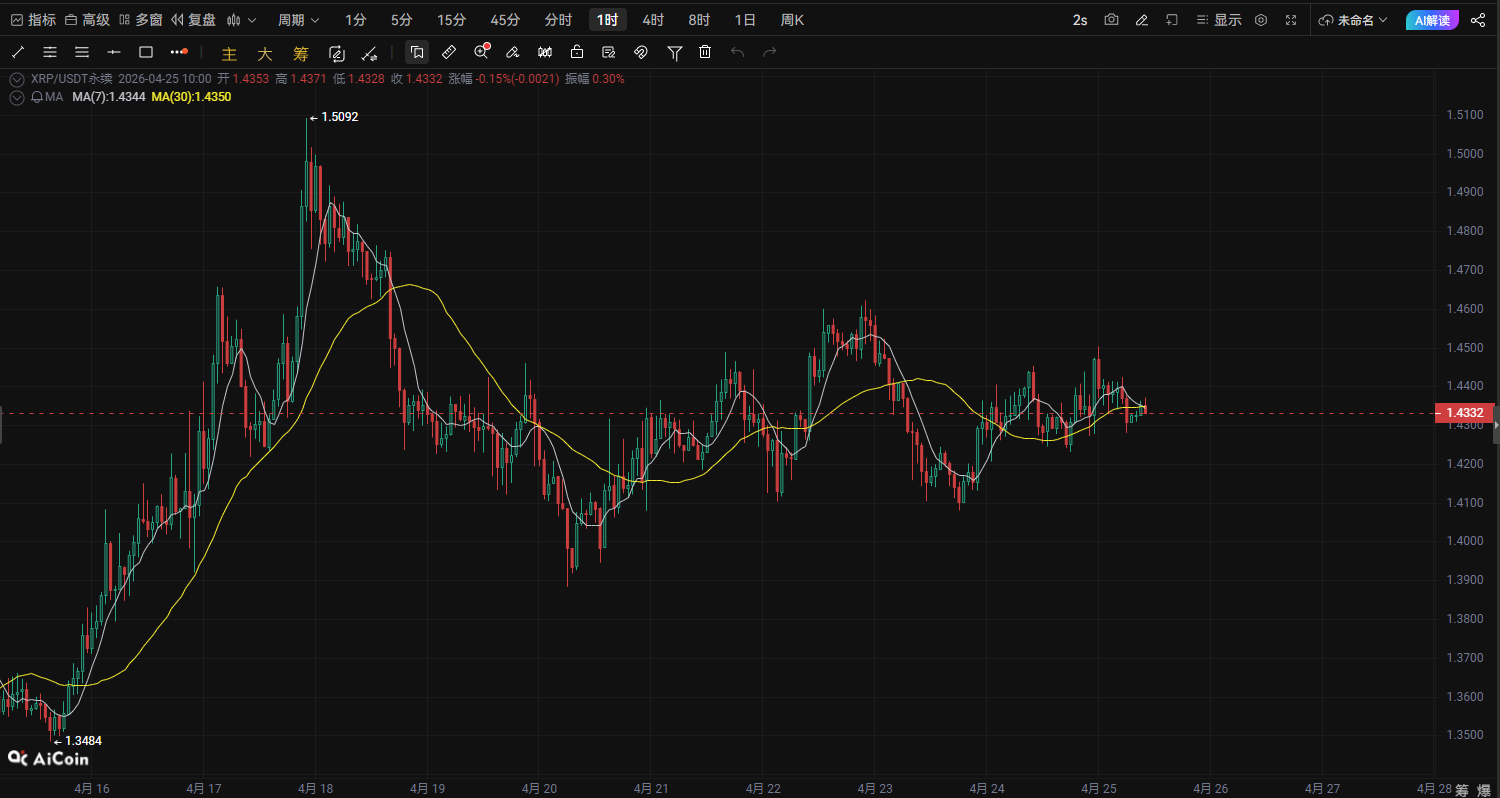Switch to the 8时 timeframe
Screen dimensions: 1500x798
[x=699, y=20]
